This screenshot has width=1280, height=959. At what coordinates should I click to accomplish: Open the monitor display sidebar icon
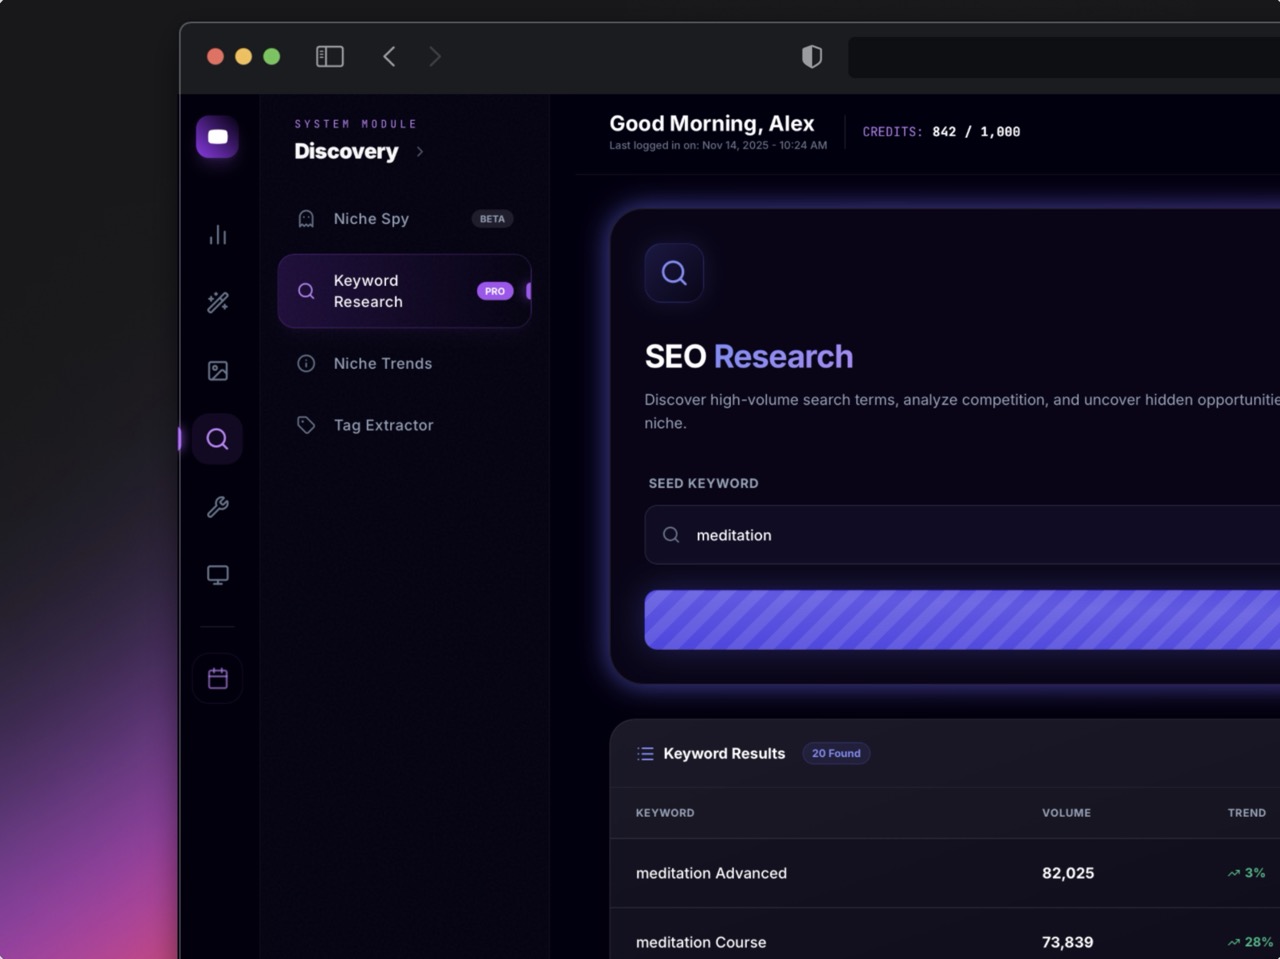(x=217, y=575)
